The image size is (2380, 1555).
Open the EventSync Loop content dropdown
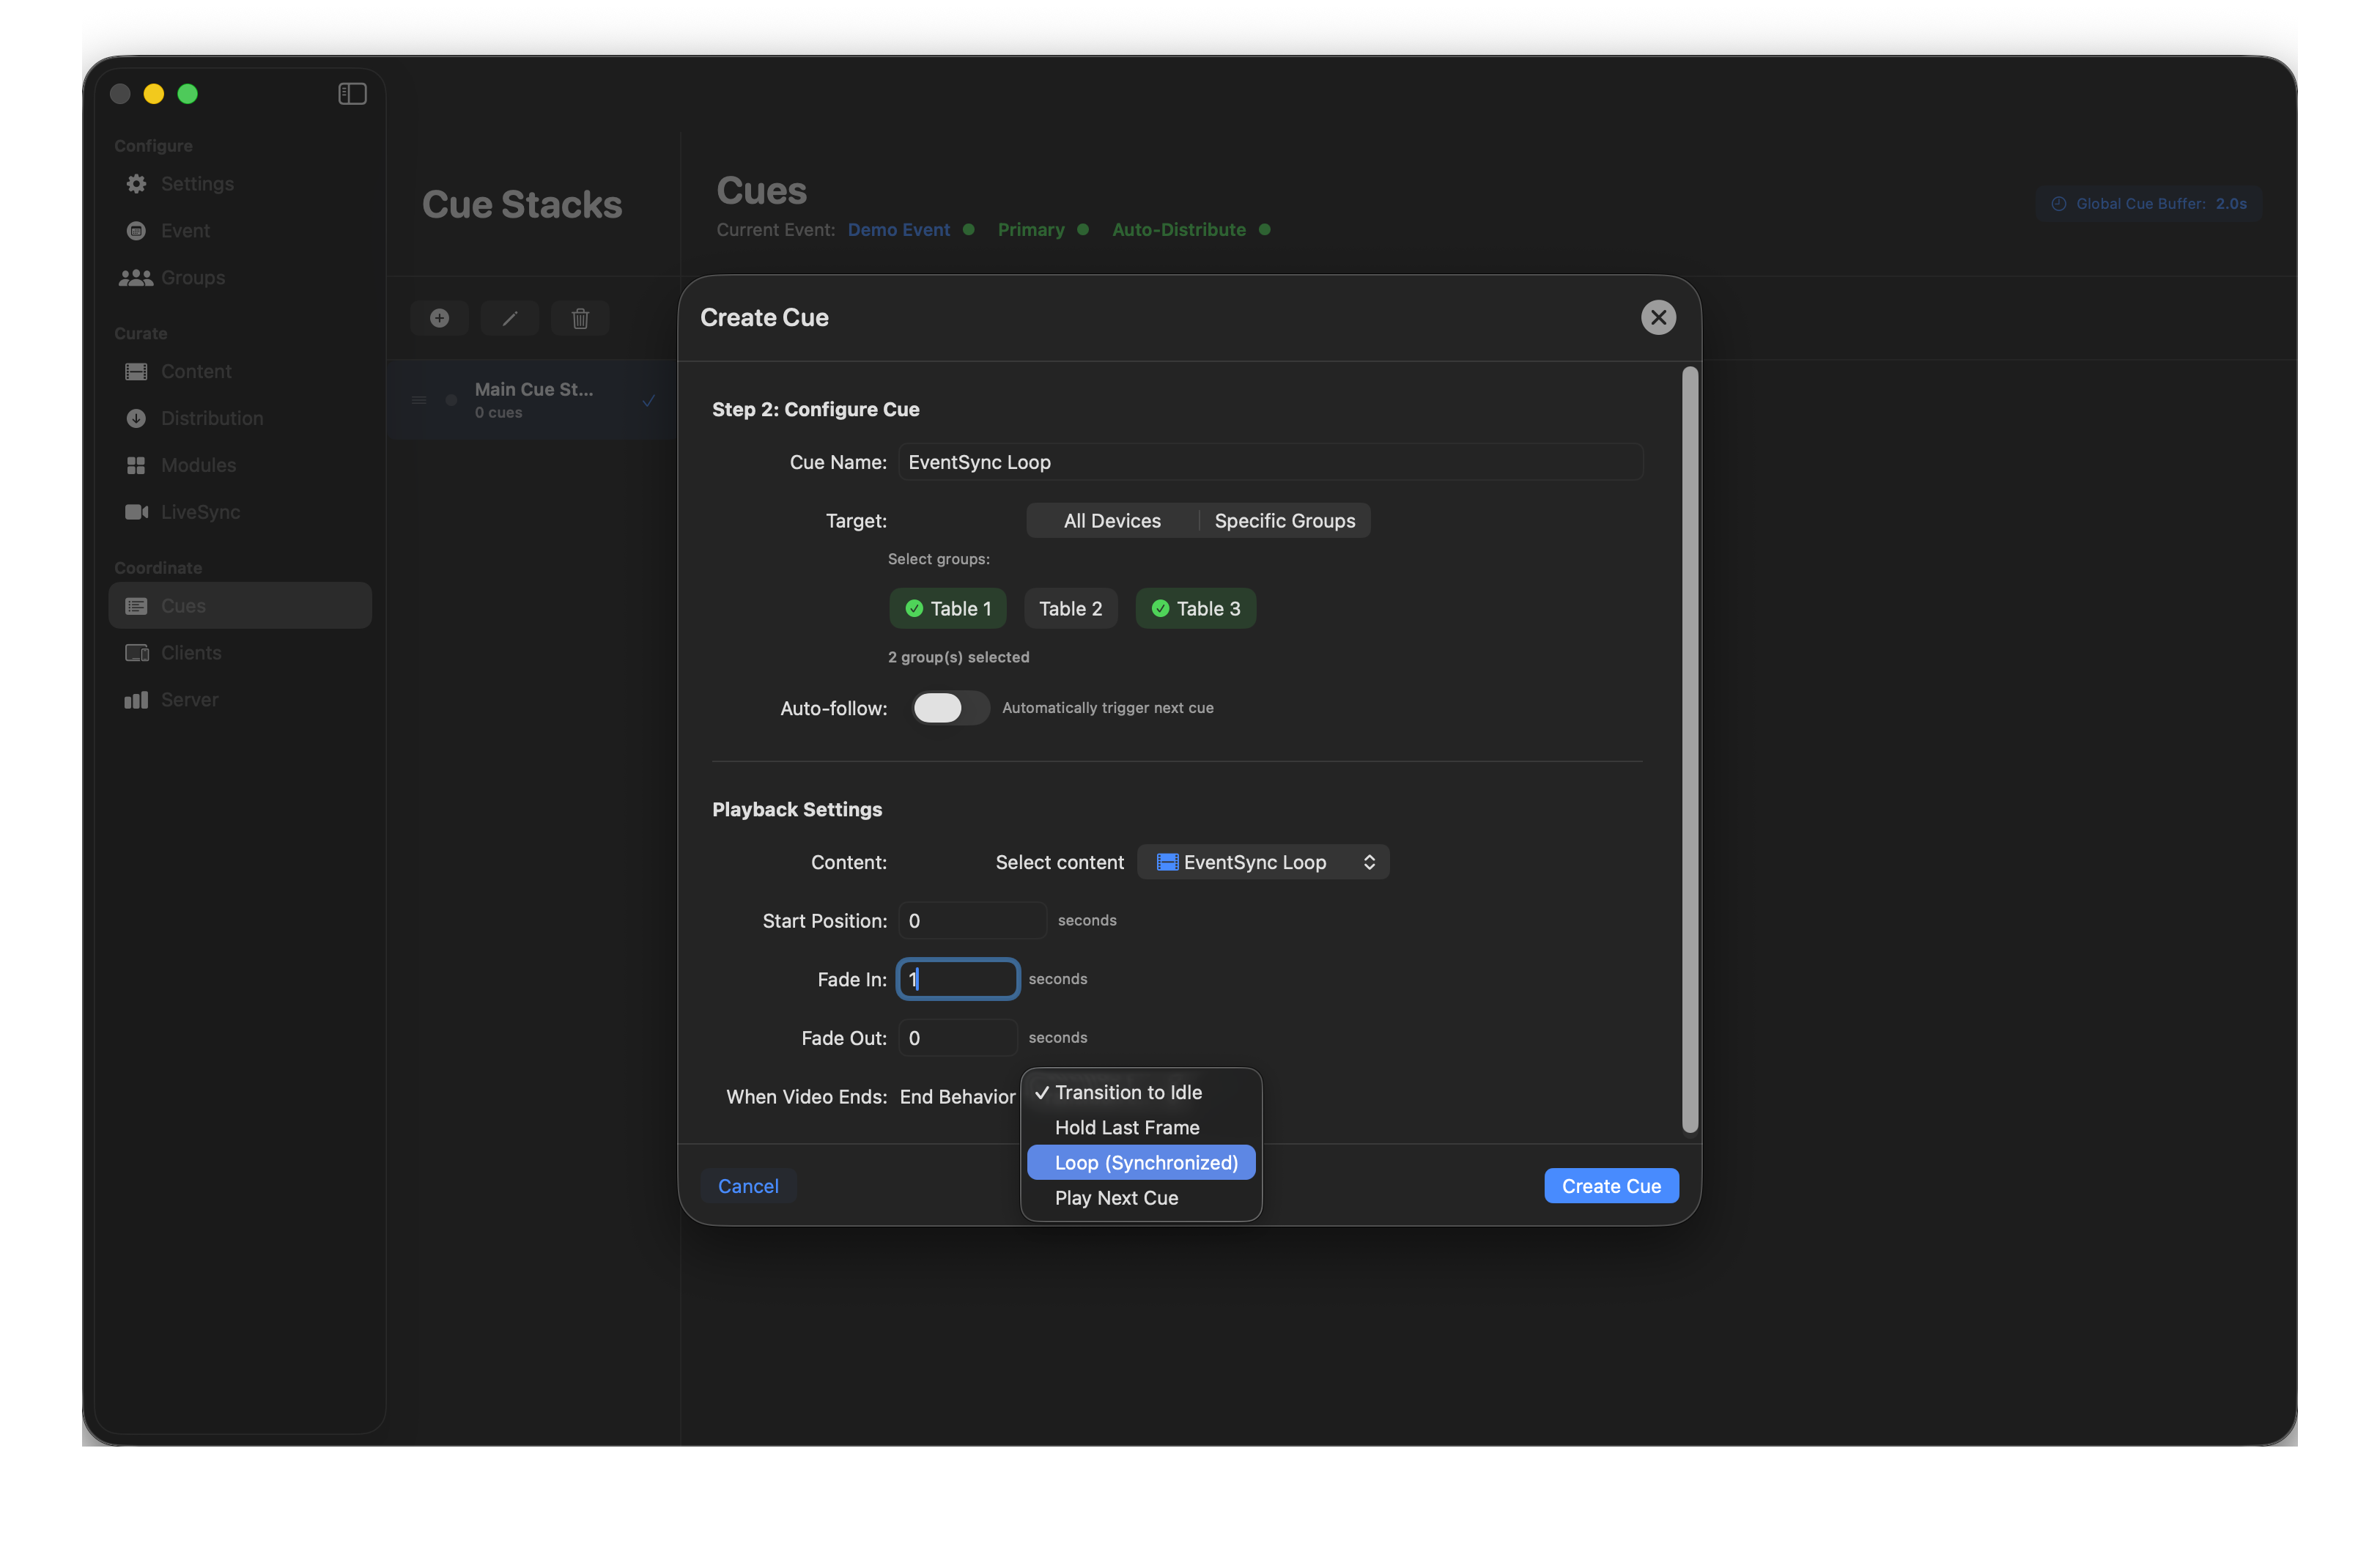click(x=1263, y=863)
